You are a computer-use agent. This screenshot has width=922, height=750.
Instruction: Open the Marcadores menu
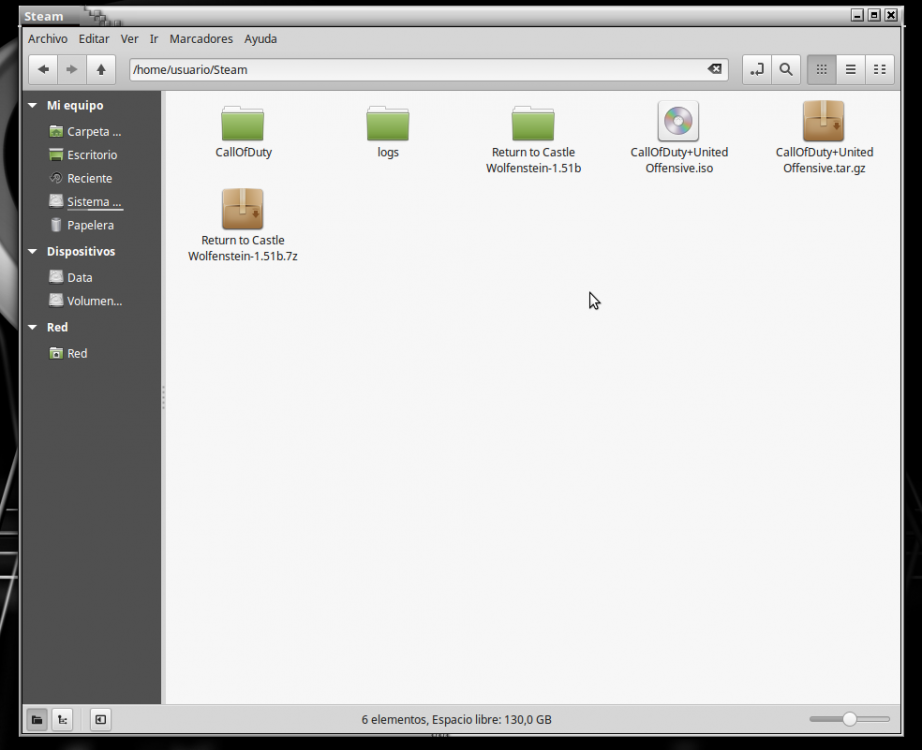pos(201,39)
